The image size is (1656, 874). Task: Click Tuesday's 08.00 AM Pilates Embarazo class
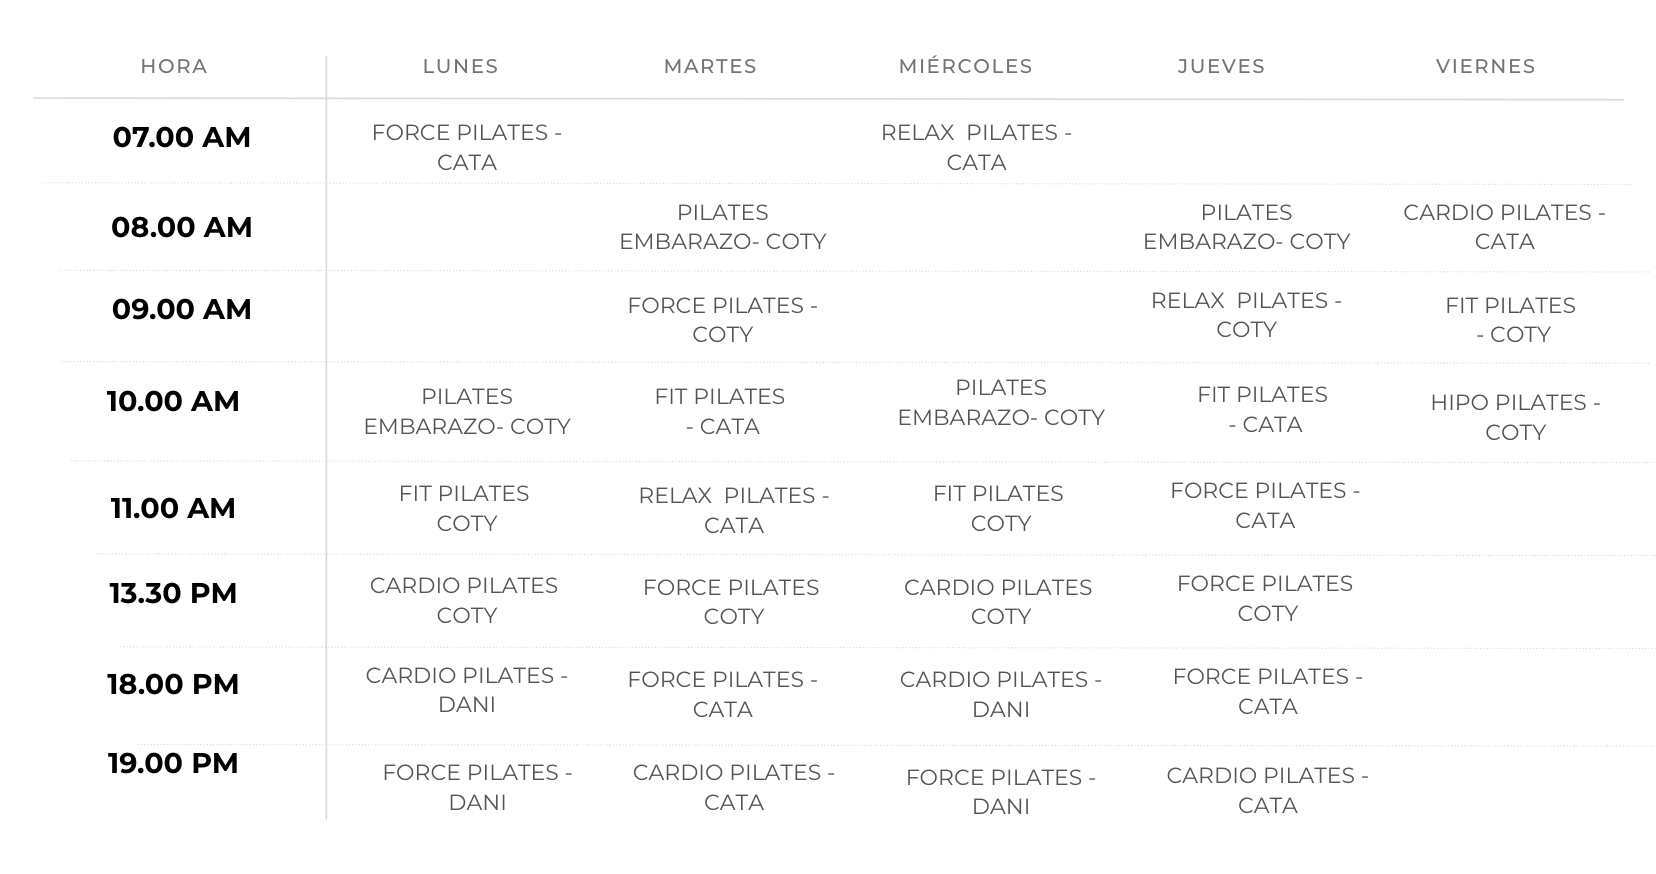point(722,227)
